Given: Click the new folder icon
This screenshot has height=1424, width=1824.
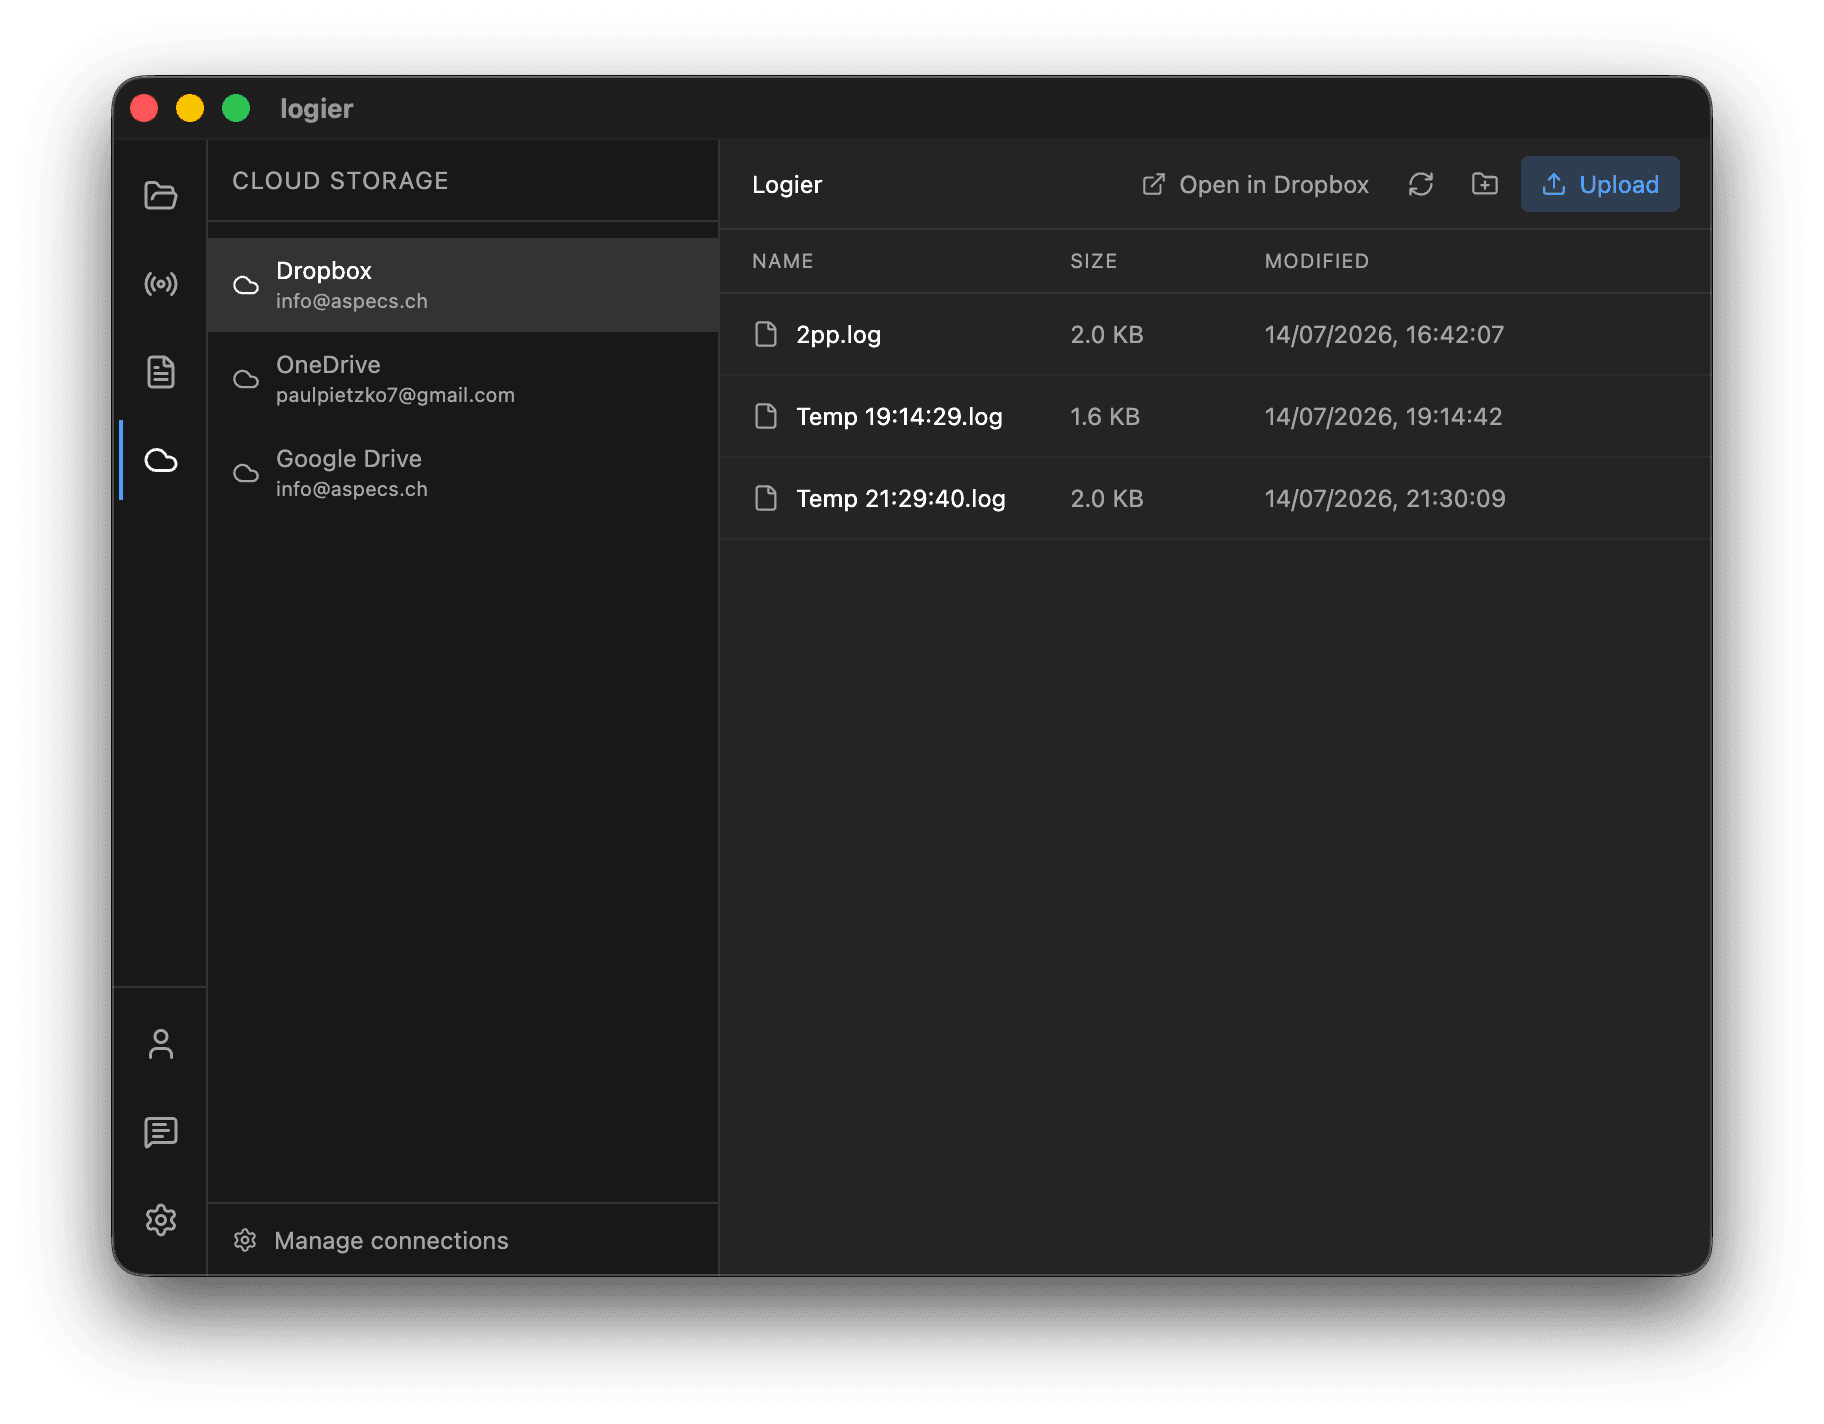Looking at the screenshot, I should 1485,184.
